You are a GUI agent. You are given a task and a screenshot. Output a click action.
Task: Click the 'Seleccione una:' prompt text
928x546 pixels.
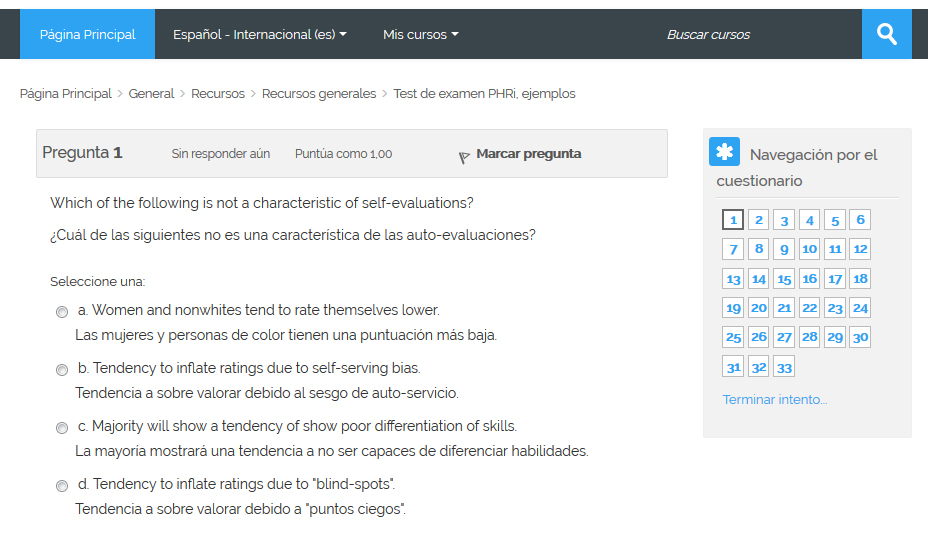click(x=98, y=282)
